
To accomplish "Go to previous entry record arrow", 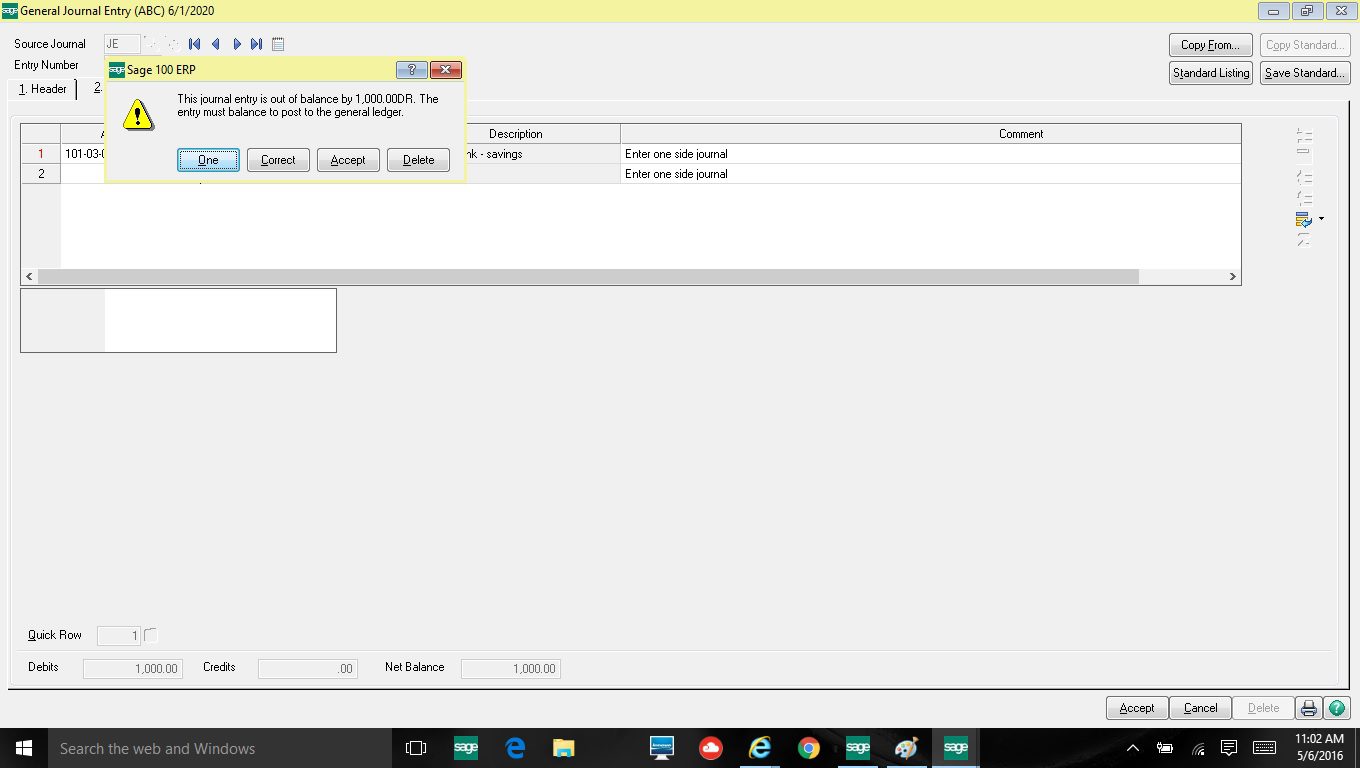I will (215, 44).
